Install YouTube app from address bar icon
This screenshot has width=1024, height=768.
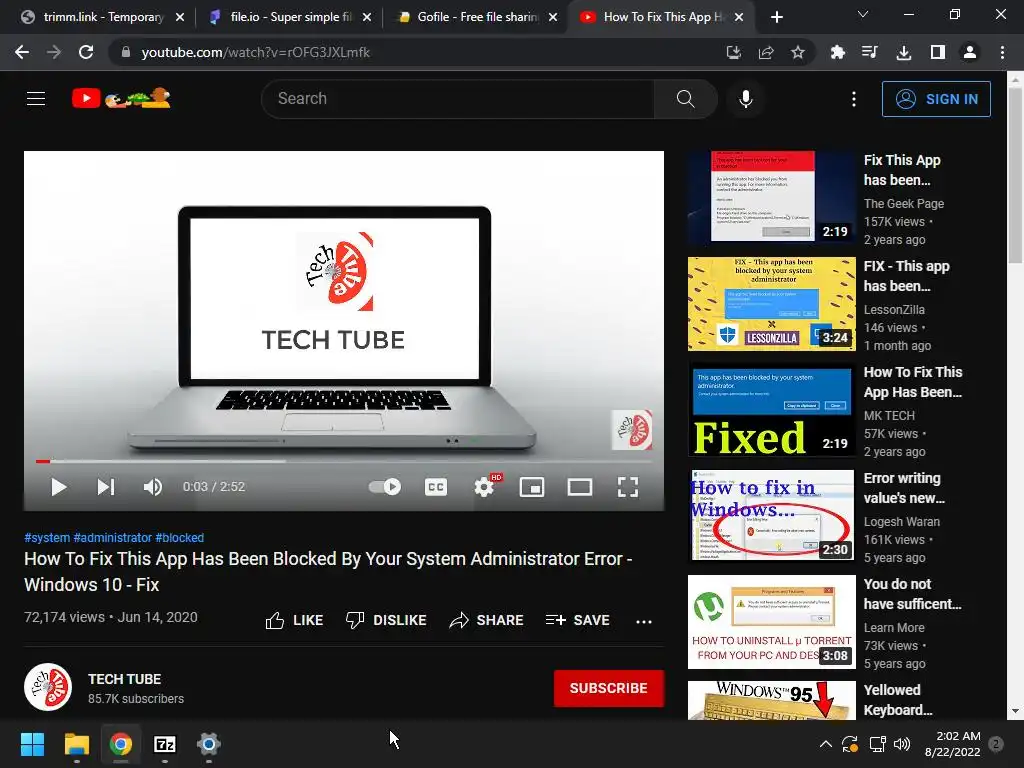point(733,52)
